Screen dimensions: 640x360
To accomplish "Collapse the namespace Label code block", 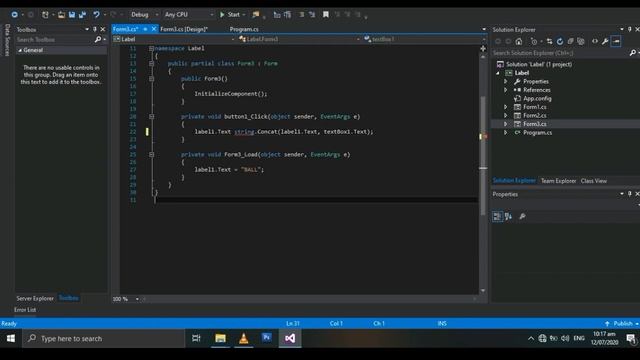I will pos(151,49).
